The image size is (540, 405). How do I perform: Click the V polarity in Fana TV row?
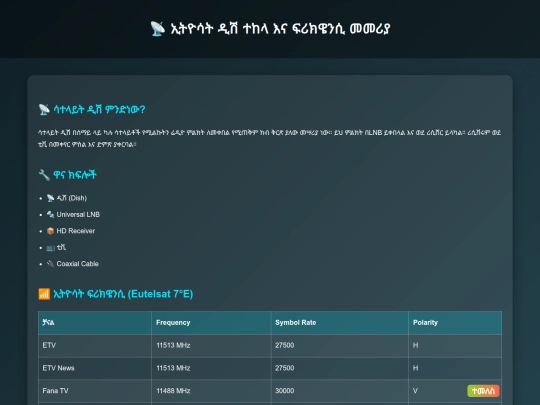[x=415, y=391]
